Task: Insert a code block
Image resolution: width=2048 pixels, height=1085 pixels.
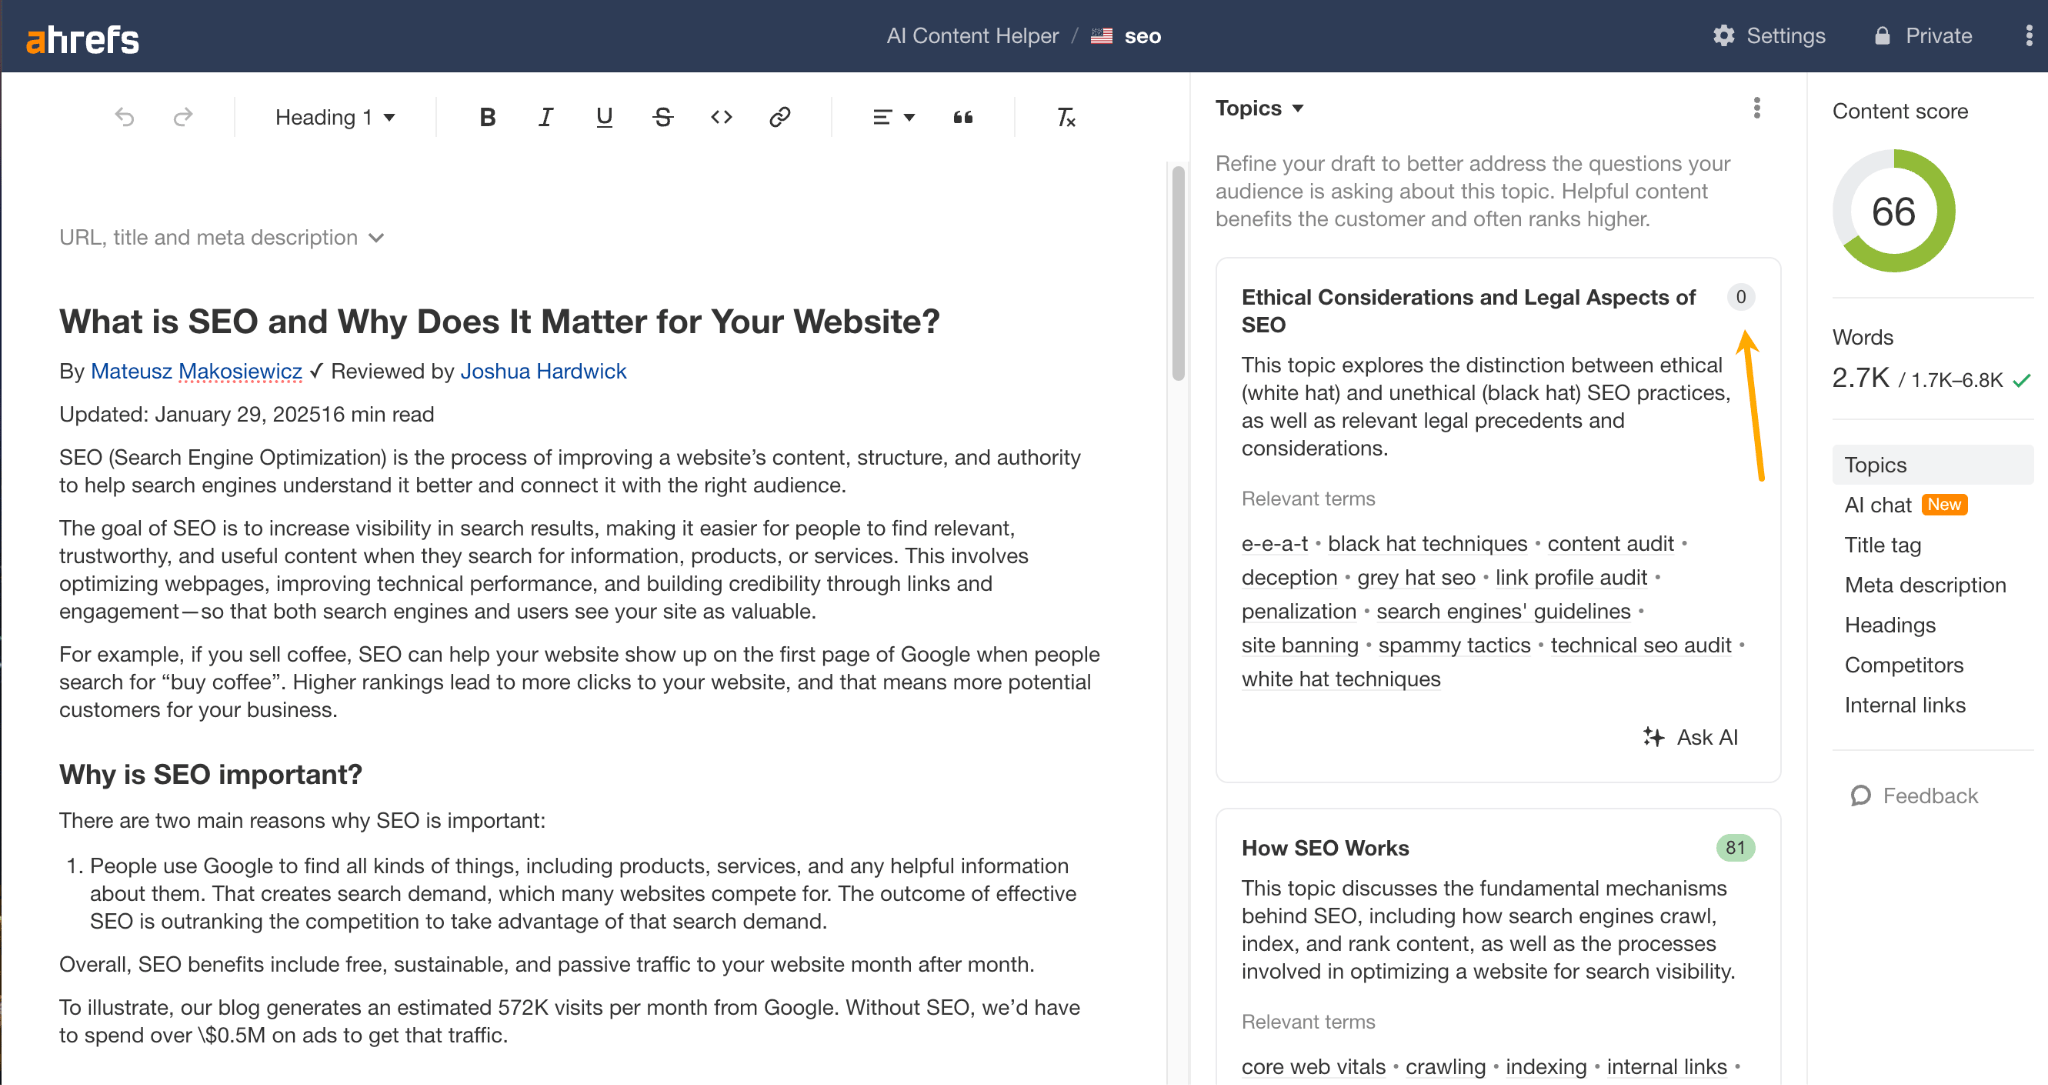Action: pos(721,117)
